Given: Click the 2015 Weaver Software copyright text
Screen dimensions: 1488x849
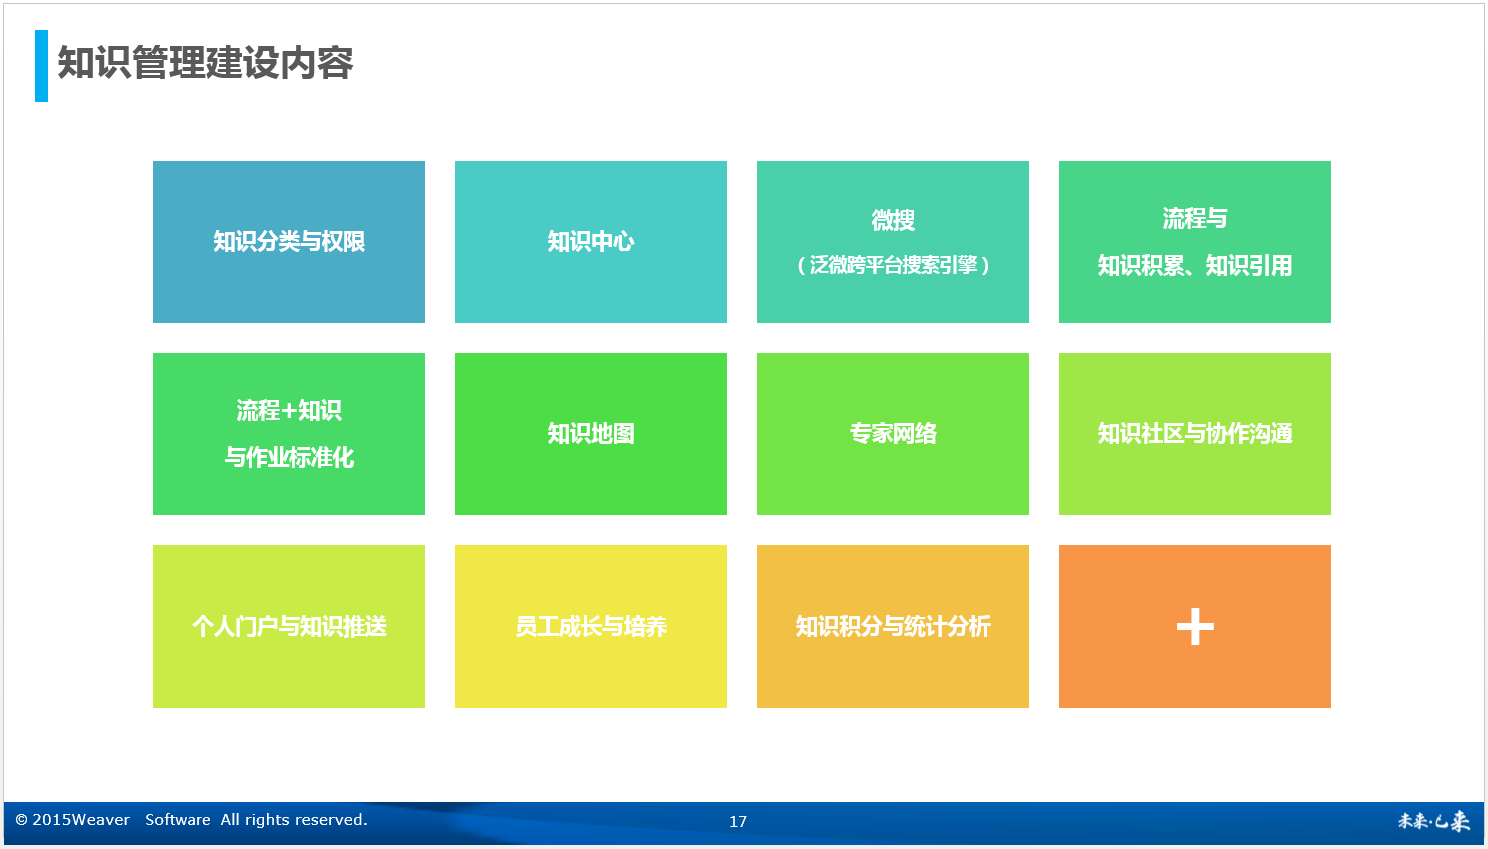Looking at the screenshot, I should point(191,820).
